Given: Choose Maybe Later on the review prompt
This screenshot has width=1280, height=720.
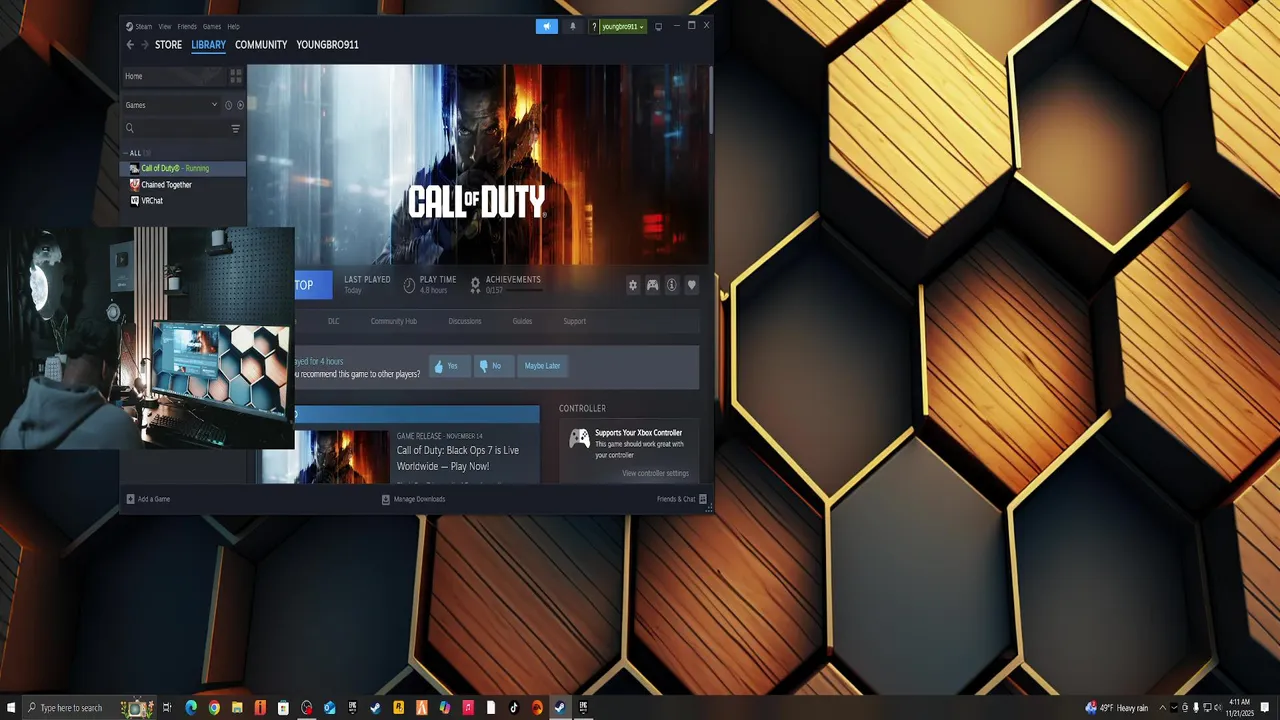Looking at the screenshot, I should [542, 366].
